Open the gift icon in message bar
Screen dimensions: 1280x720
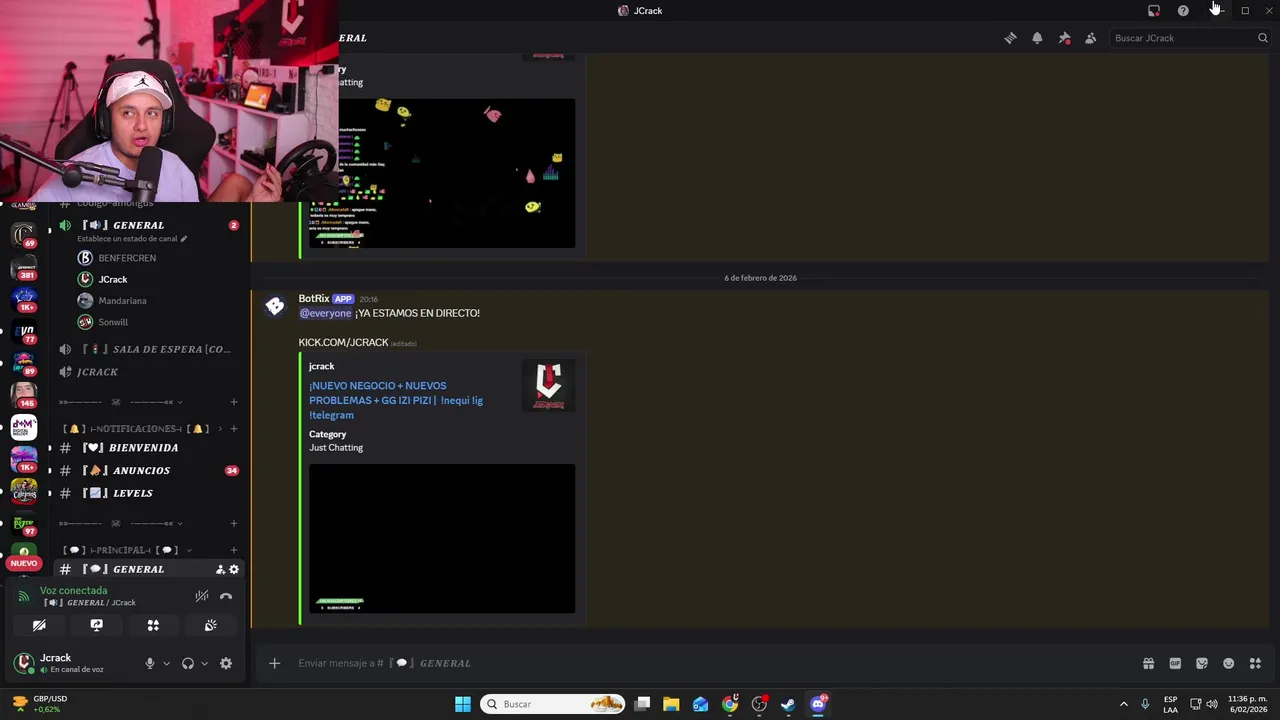[1148, 663]
